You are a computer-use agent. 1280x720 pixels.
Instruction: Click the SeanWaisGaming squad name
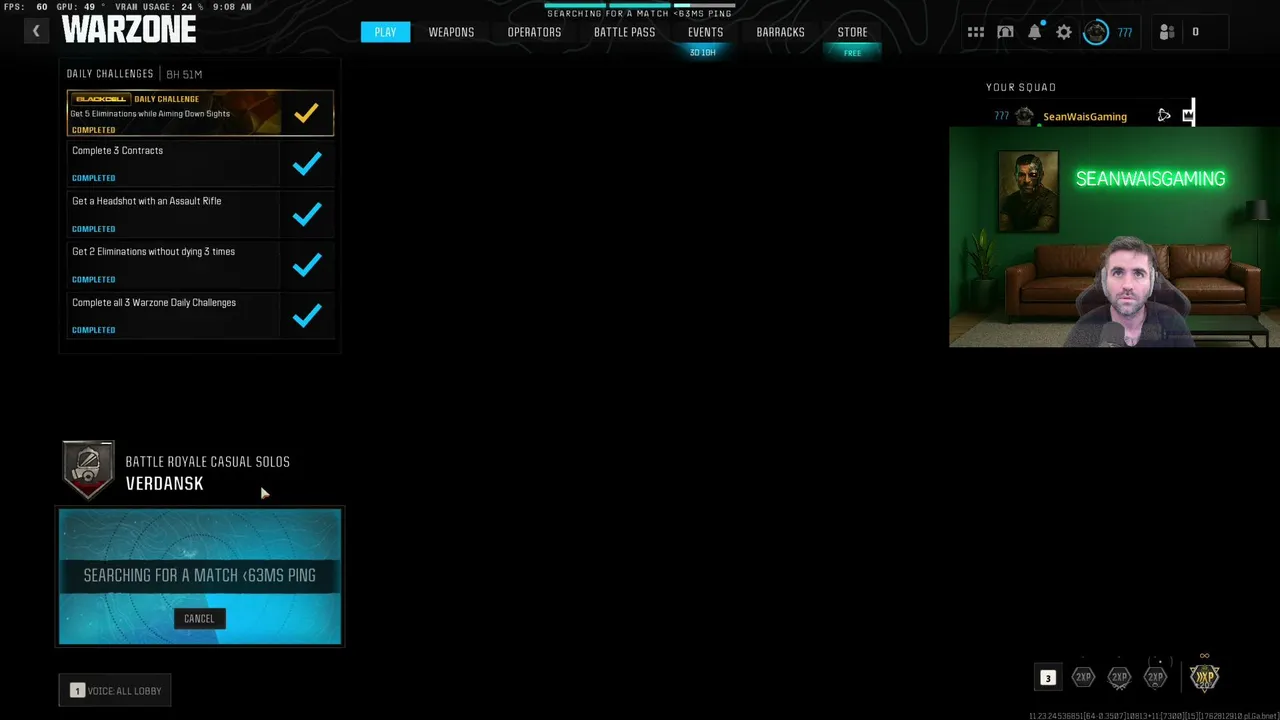click(1085, 117)
